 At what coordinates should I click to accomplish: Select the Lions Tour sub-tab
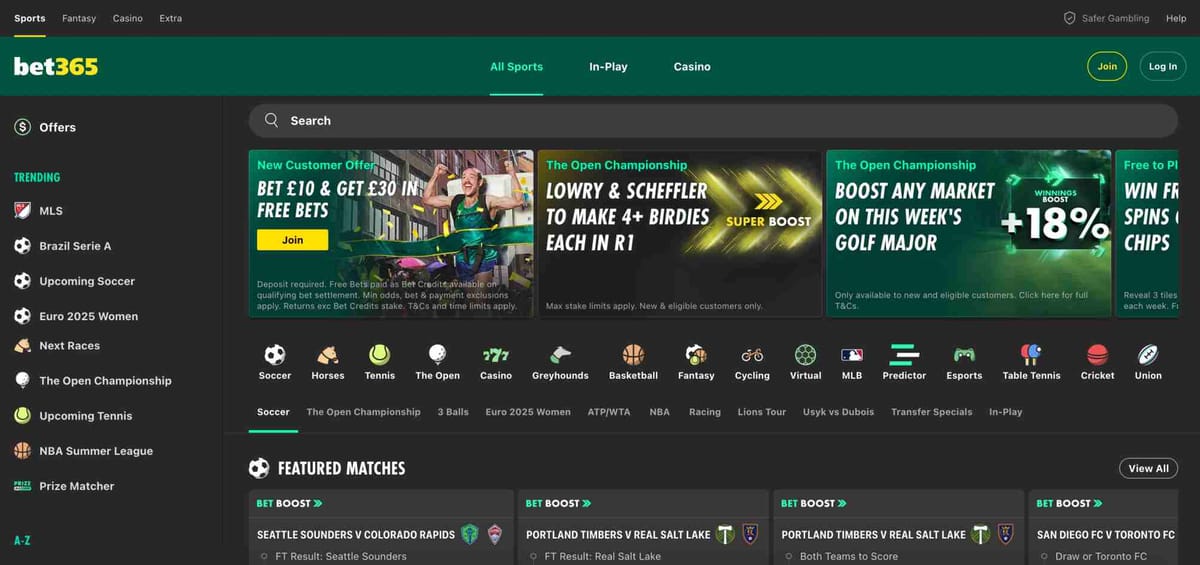click(762, 412)
